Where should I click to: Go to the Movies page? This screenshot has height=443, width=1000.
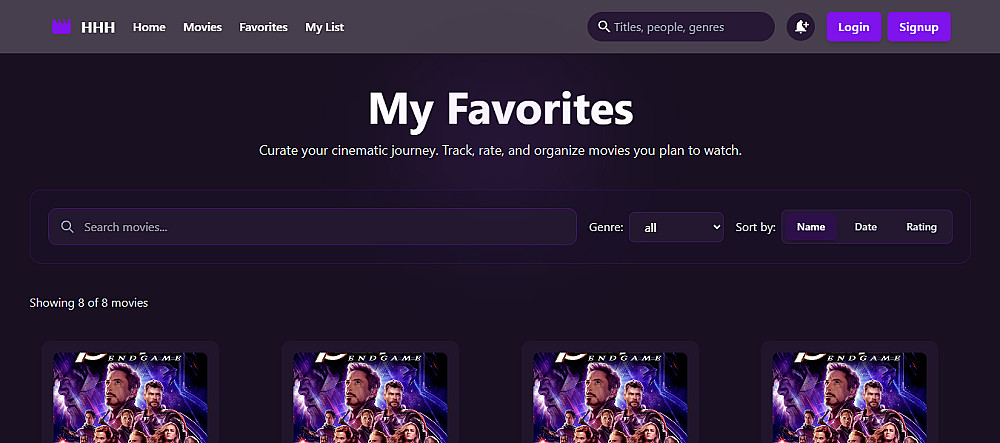(202, 27)
